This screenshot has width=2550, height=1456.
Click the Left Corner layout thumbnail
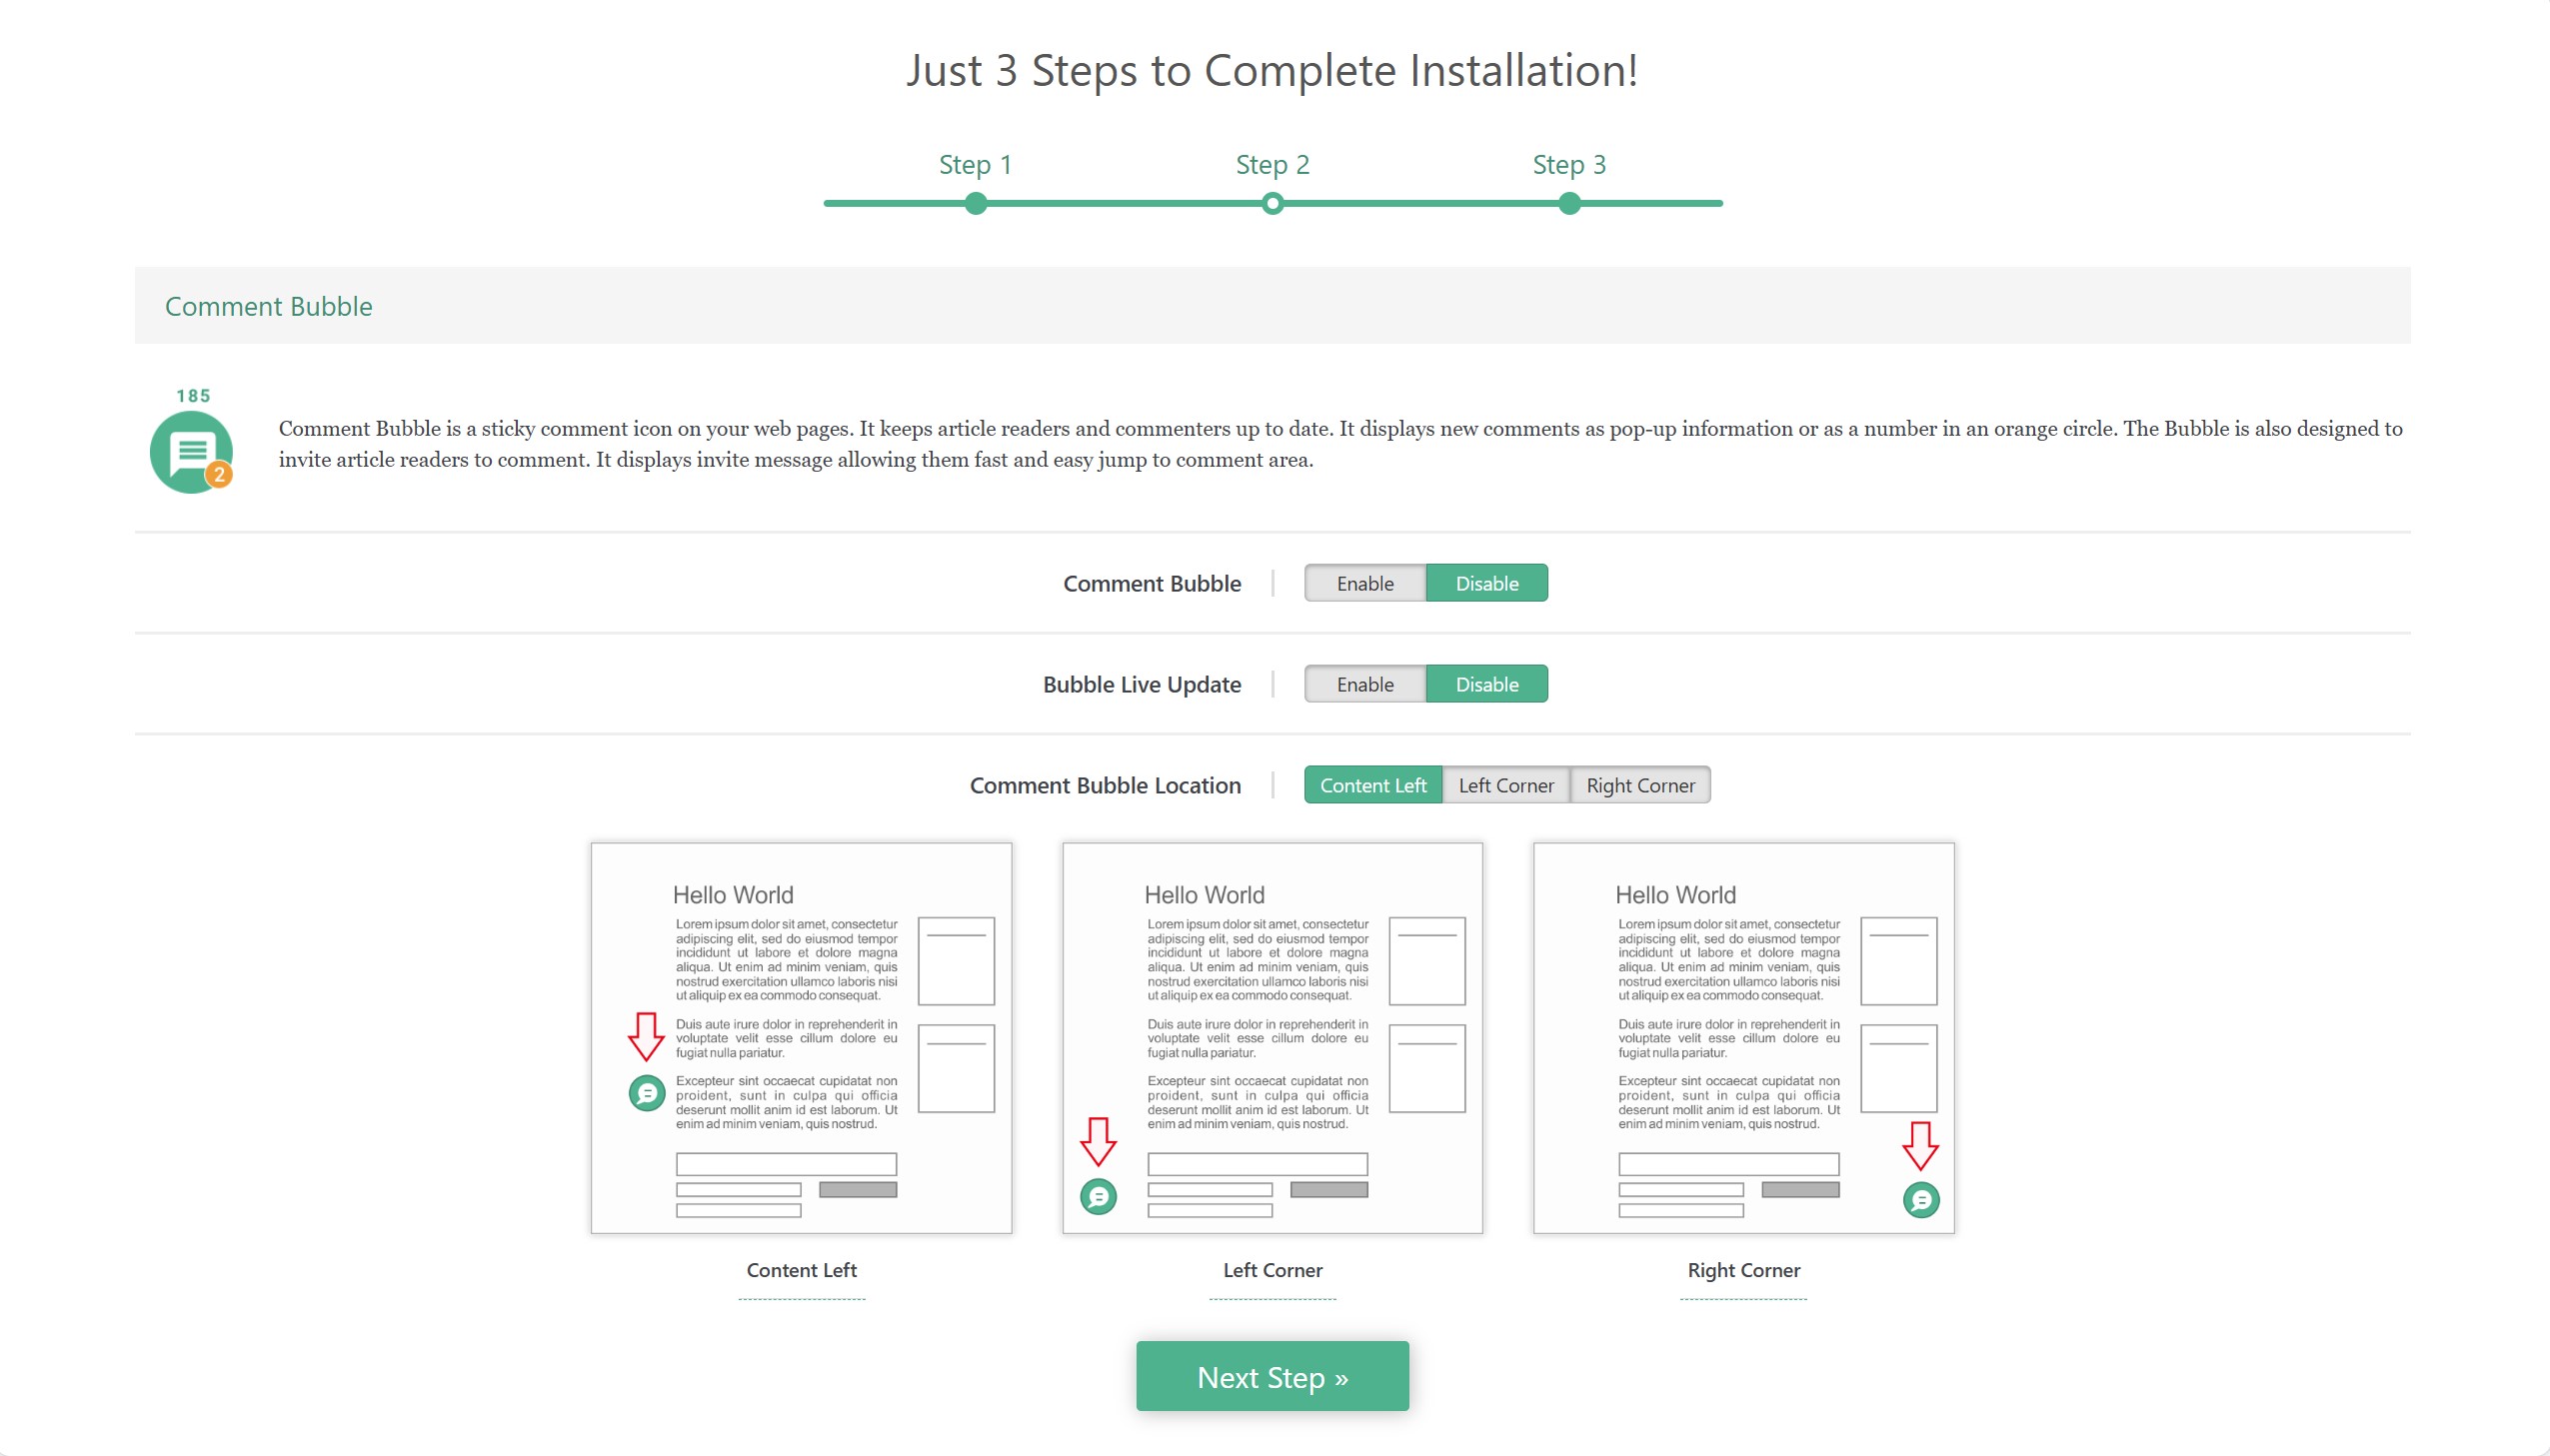pyautogui.click(x=1272, y=1038)
